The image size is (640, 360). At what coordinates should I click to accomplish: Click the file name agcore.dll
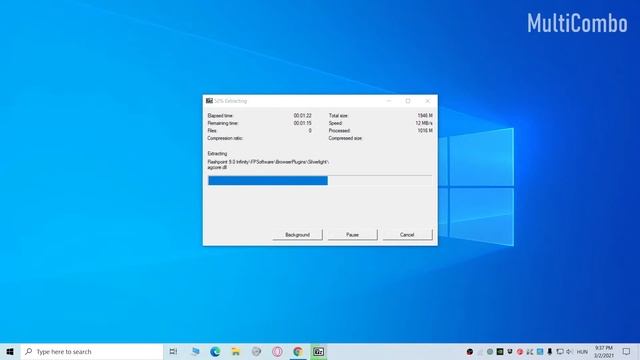[x=217, y=167]
